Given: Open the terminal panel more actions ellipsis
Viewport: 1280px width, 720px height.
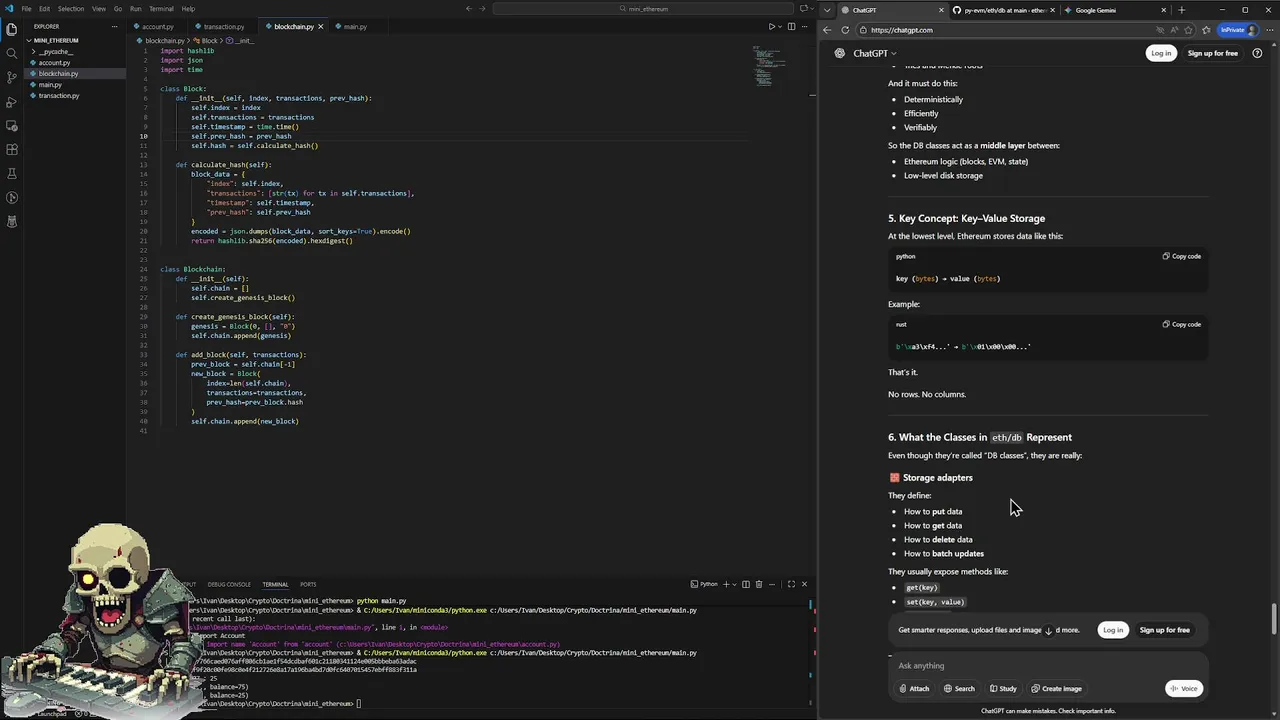Looking at the screenshot, I should coord(772,584).
